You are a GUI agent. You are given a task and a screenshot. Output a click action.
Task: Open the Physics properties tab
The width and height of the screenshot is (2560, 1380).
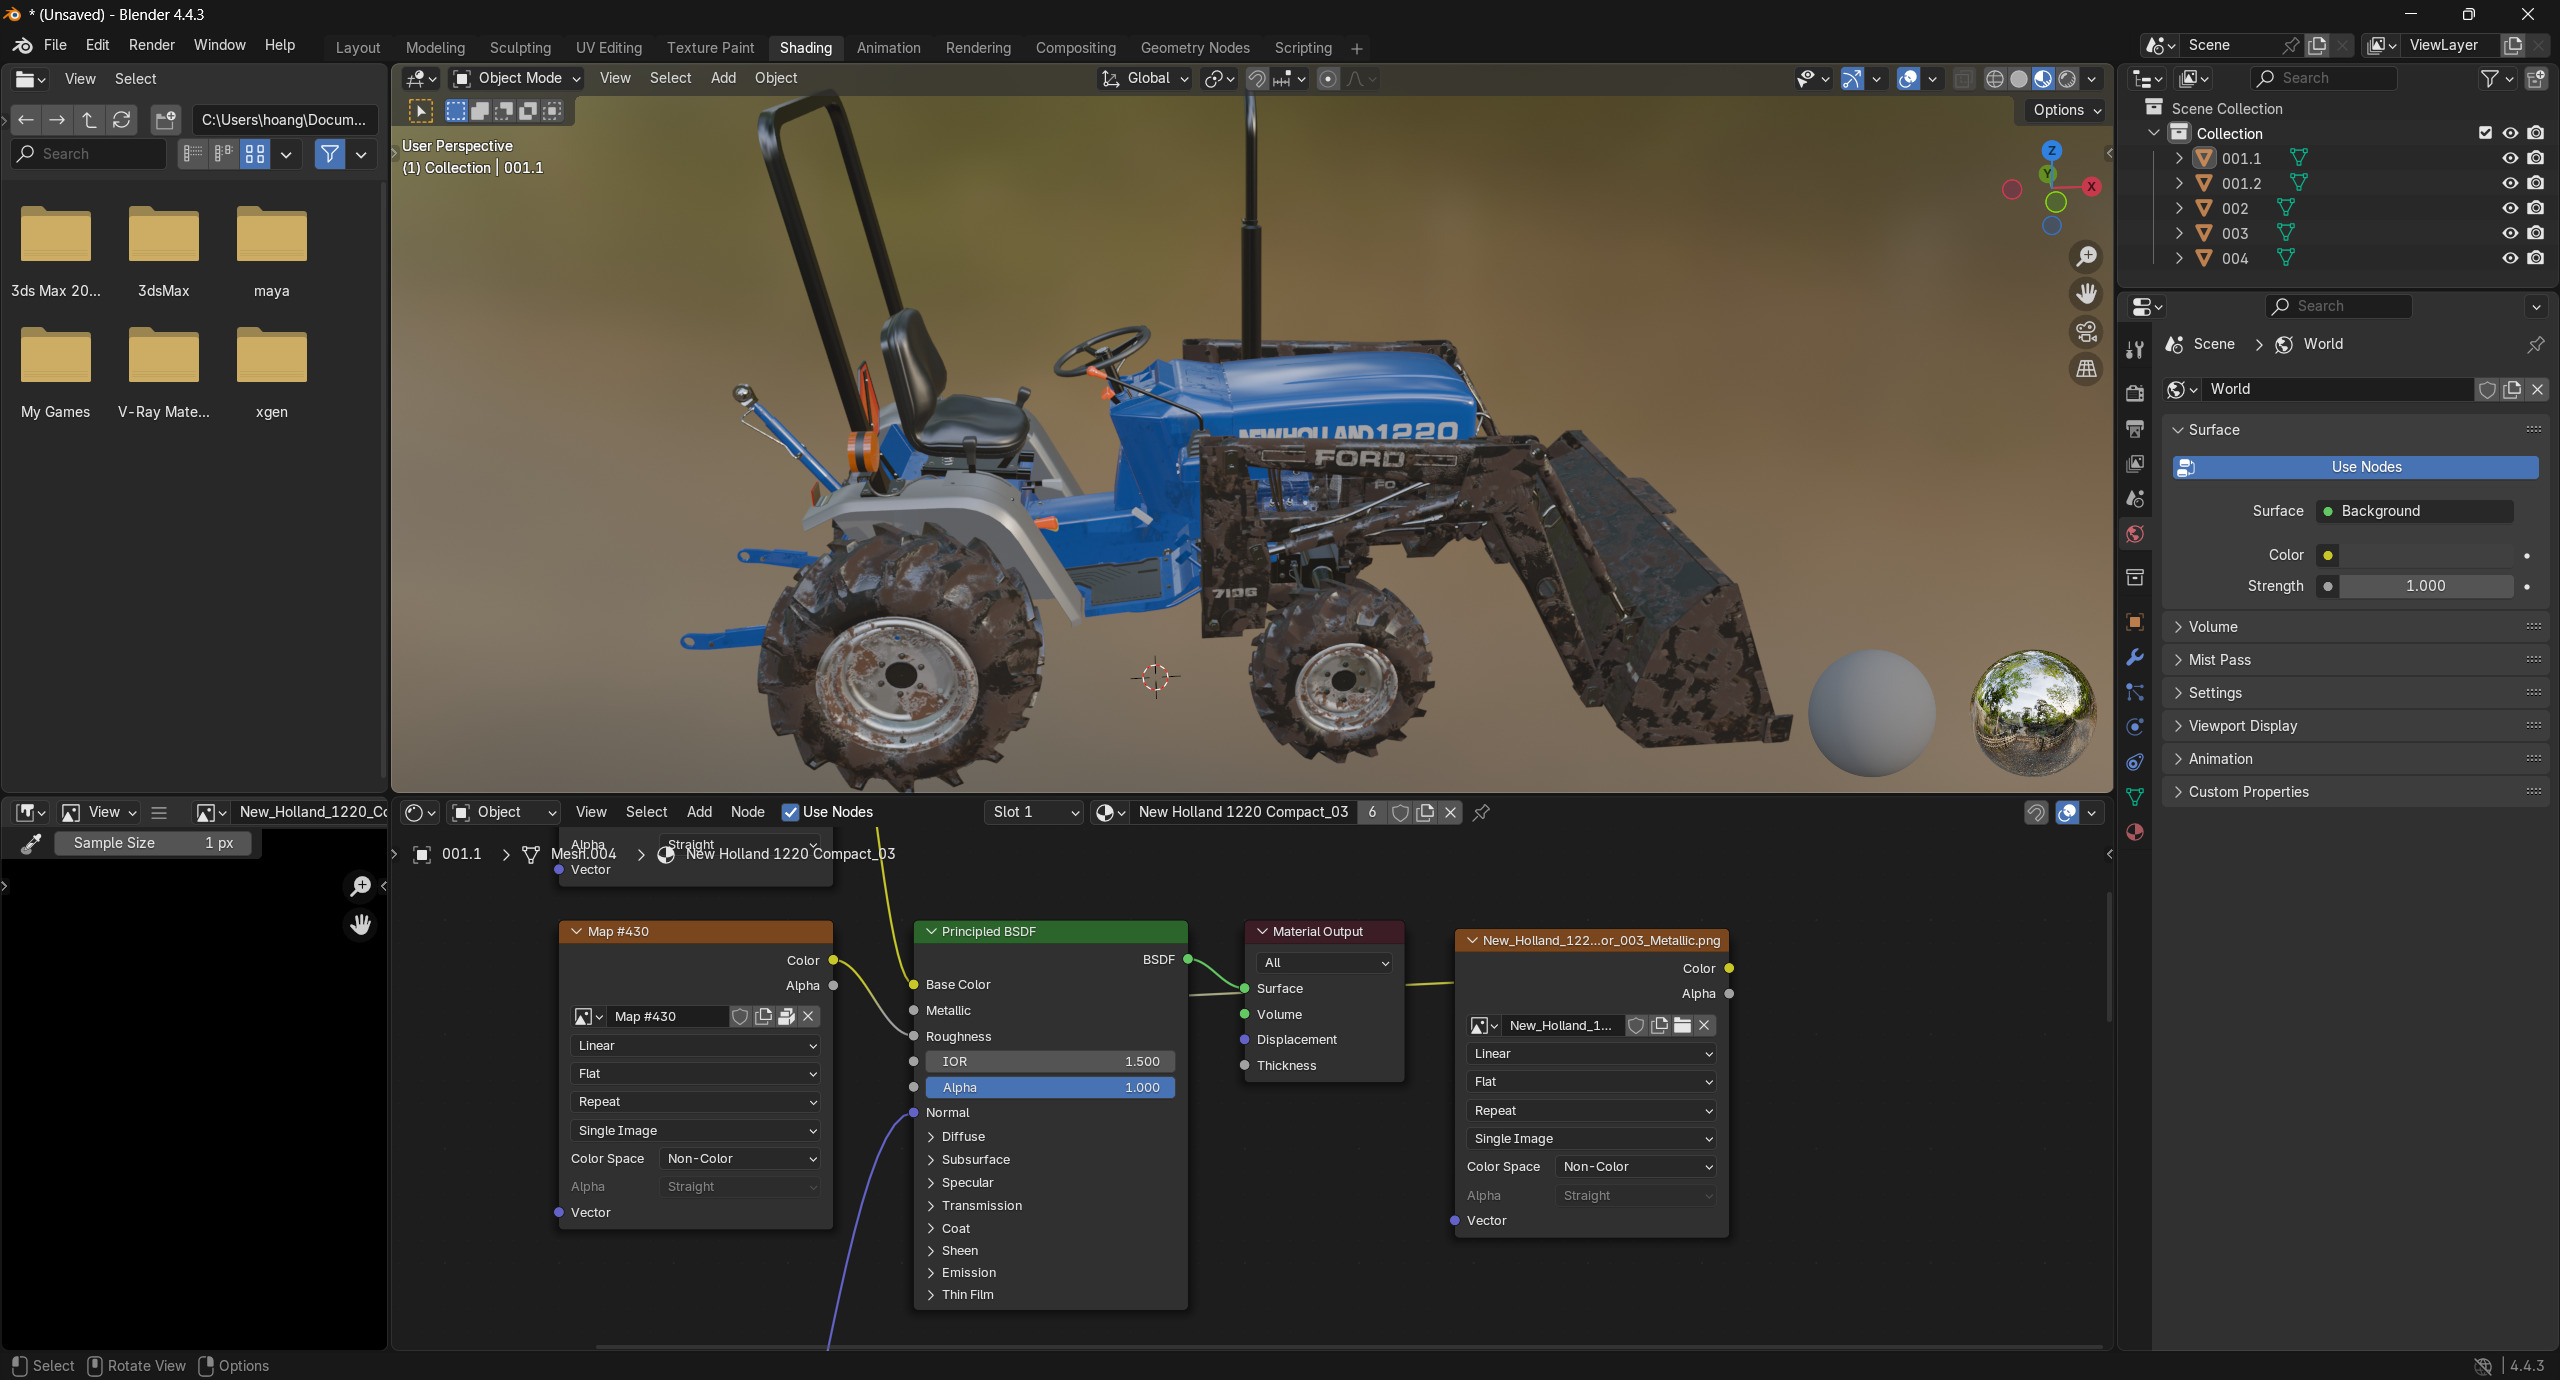pyautogui.click(x=2135, y=727)
